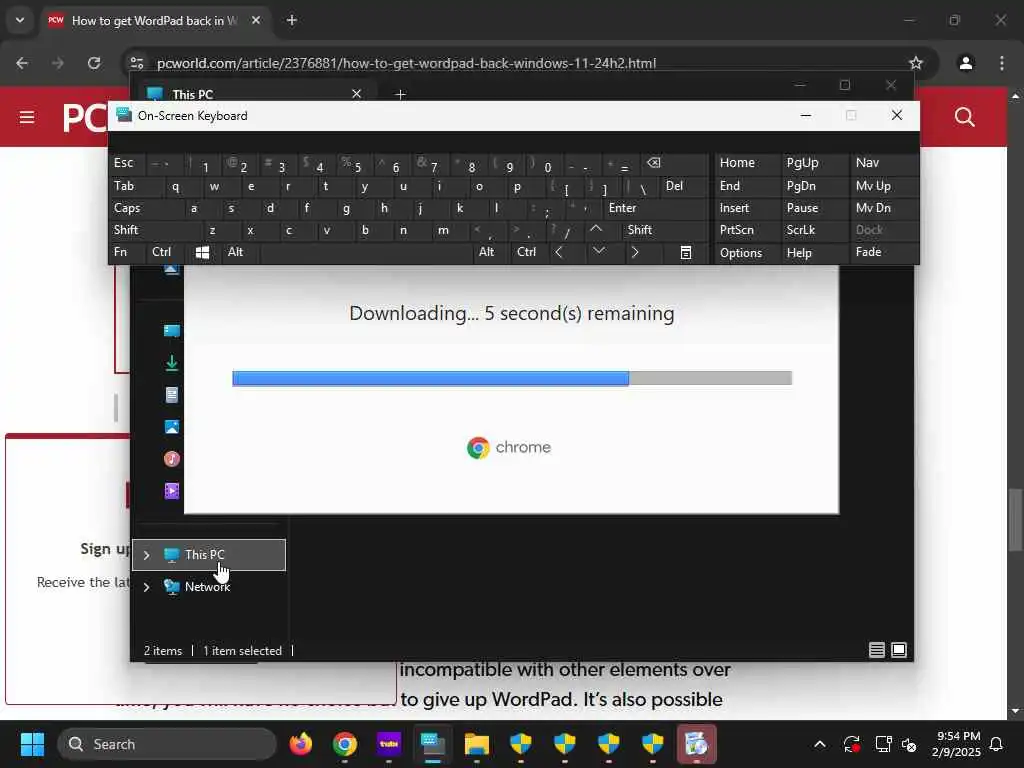Image resolution: width=1024 pixels, height=768 pixels.
Task: Click the installer icon at the taskbar end
Action: pyautogui.click(x=696, y=744)
